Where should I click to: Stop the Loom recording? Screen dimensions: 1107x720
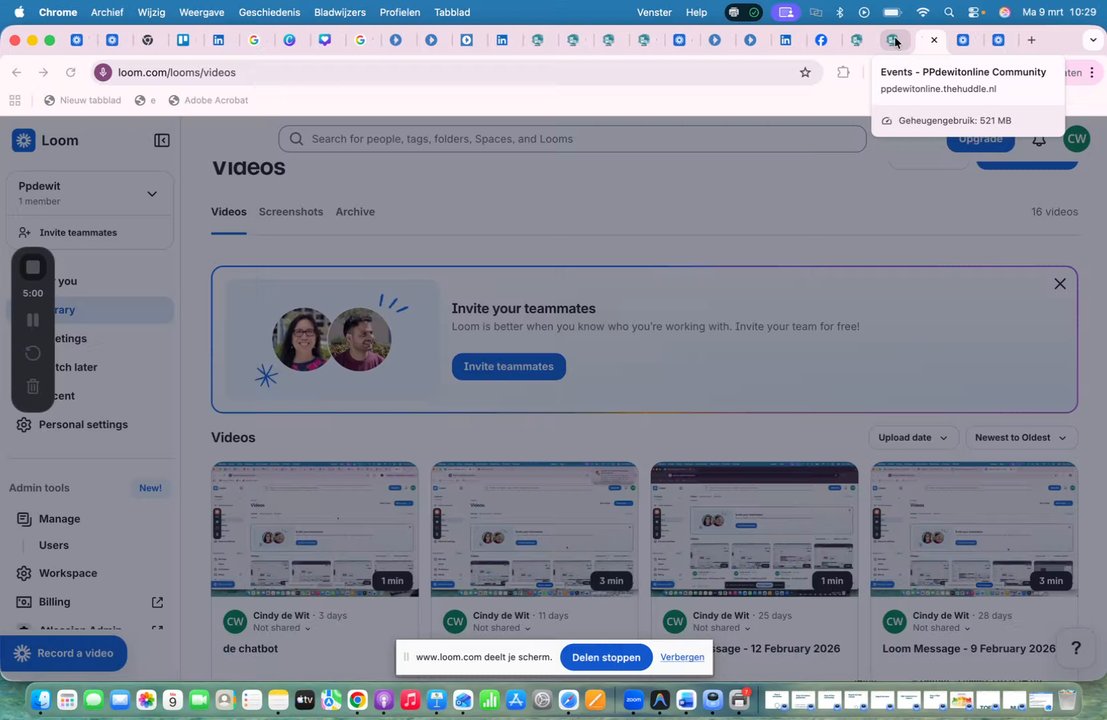(32, 268)
